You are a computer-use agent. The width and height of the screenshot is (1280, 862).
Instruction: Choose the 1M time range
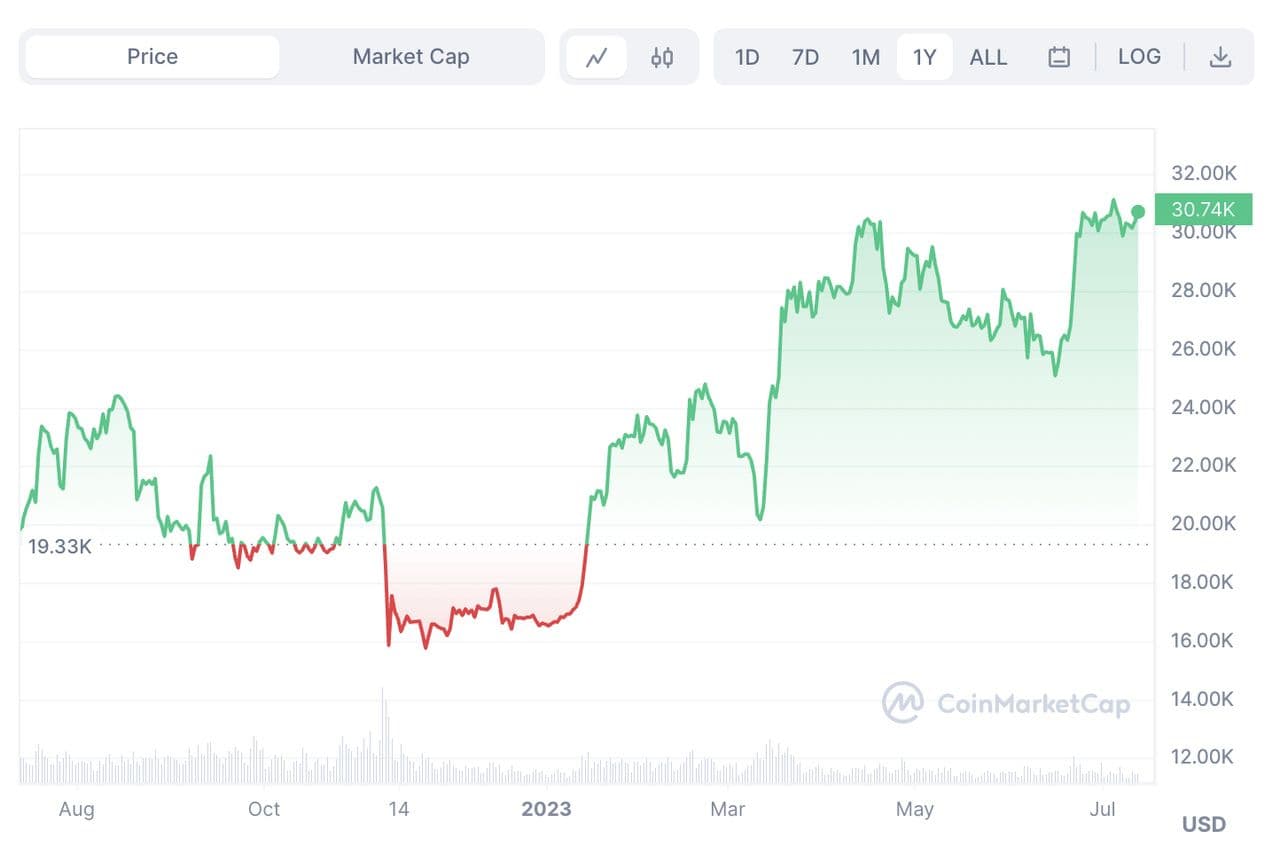click(x=866, y=57)
